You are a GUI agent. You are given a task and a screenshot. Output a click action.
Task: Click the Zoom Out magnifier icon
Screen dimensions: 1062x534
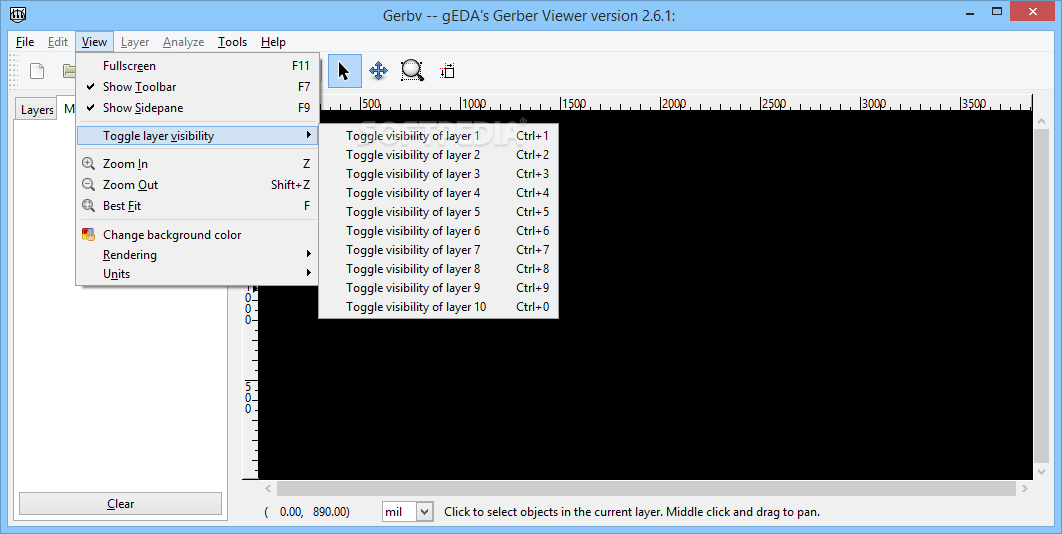[x=89, y=185]
